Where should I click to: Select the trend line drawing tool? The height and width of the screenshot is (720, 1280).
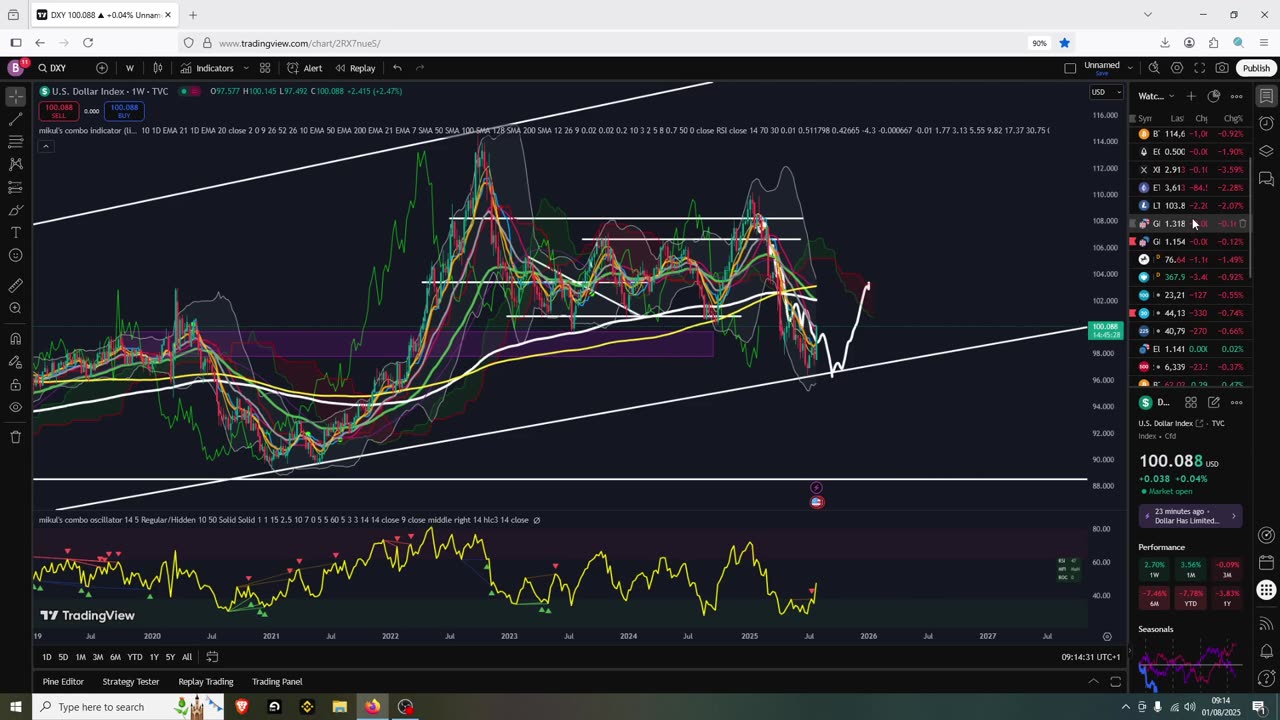point(15,119)
